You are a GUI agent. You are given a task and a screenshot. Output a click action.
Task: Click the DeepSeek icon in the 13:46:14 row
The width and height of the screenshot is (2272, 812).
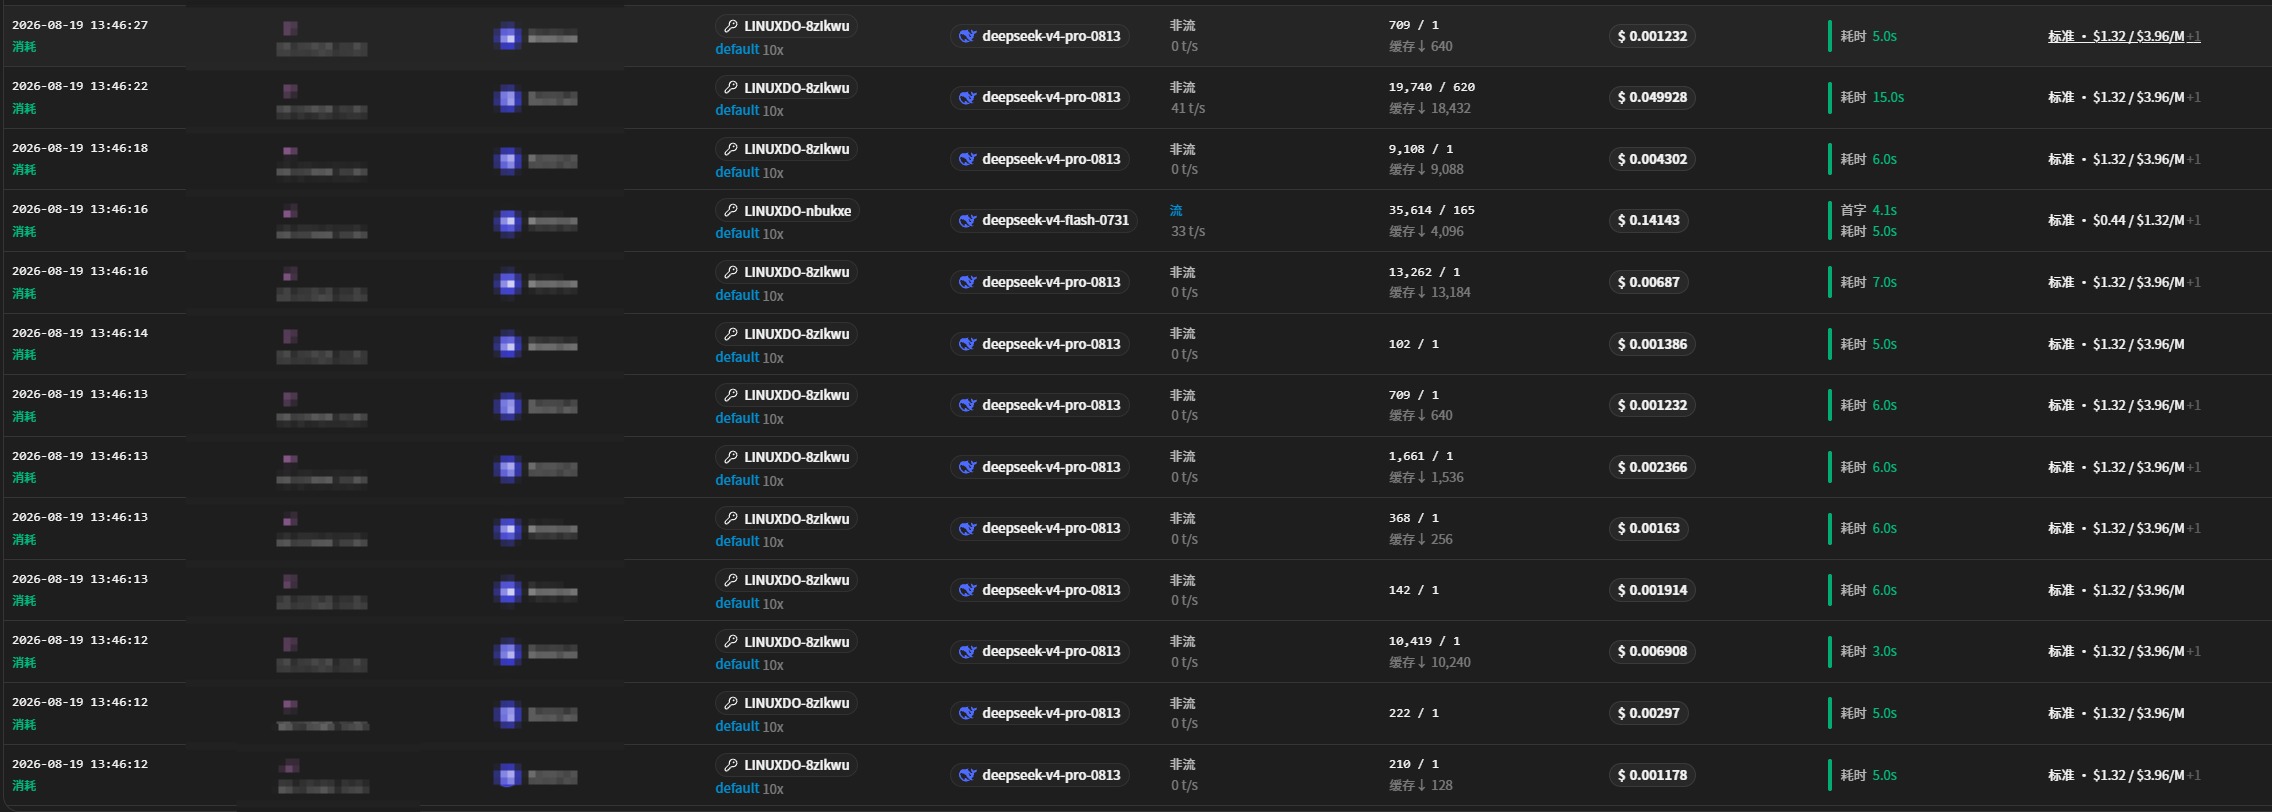point(967,344)
